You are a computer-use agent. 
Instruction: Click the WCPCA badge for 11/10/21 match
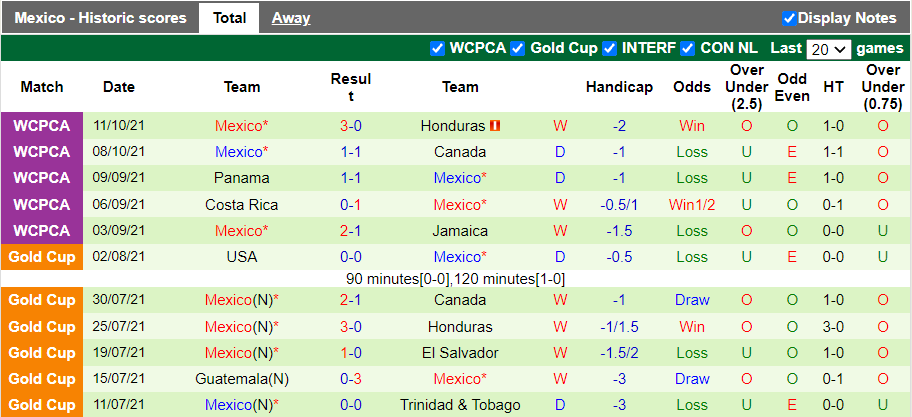[41, 126]
